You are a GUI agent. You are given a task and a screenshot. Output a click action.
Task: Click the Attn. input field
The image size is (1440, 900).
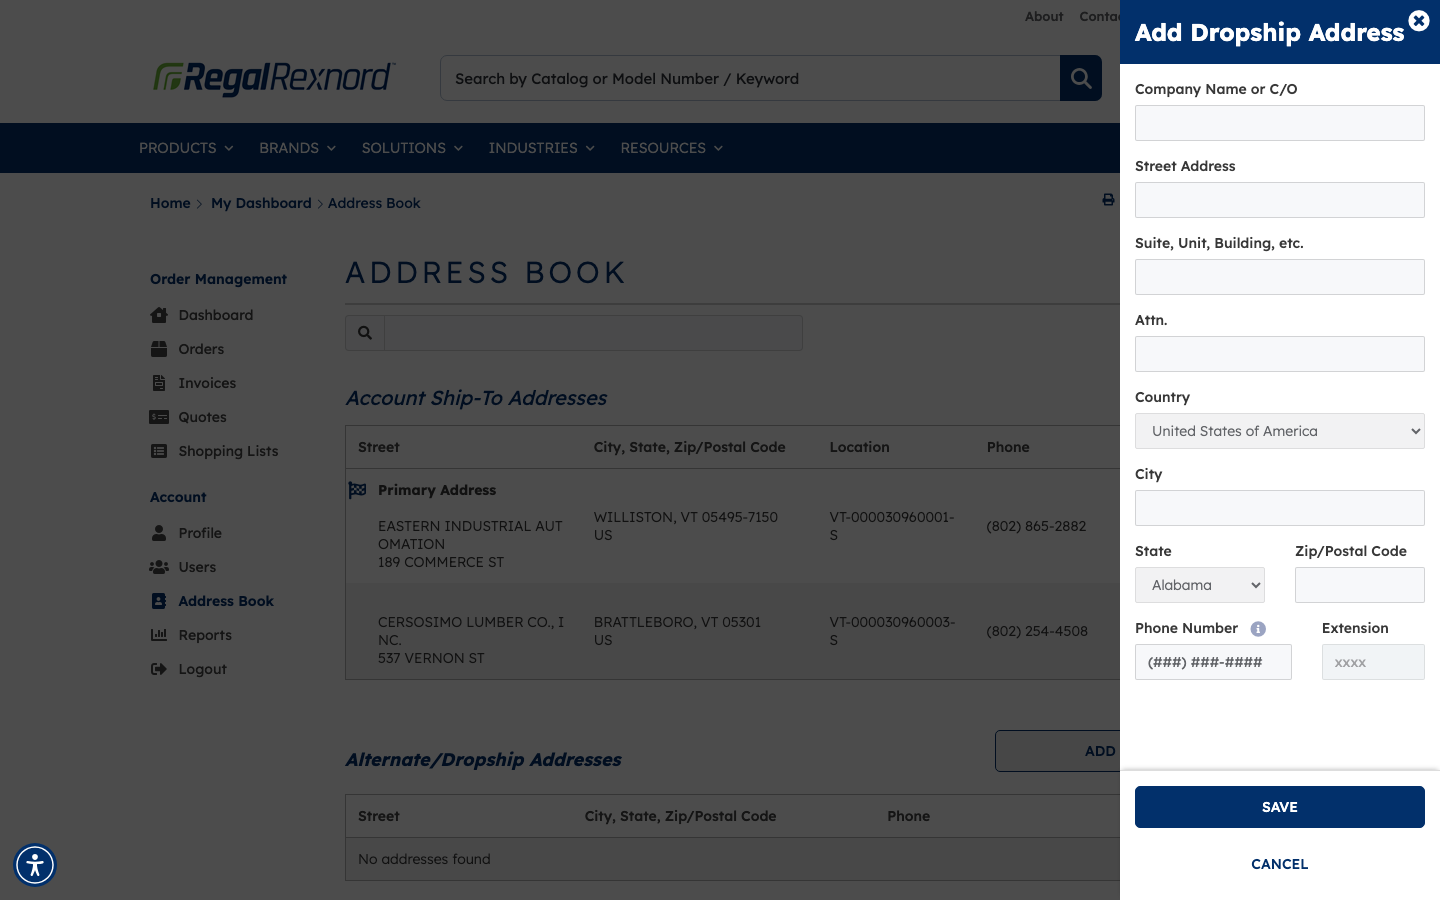(1280, 354)
